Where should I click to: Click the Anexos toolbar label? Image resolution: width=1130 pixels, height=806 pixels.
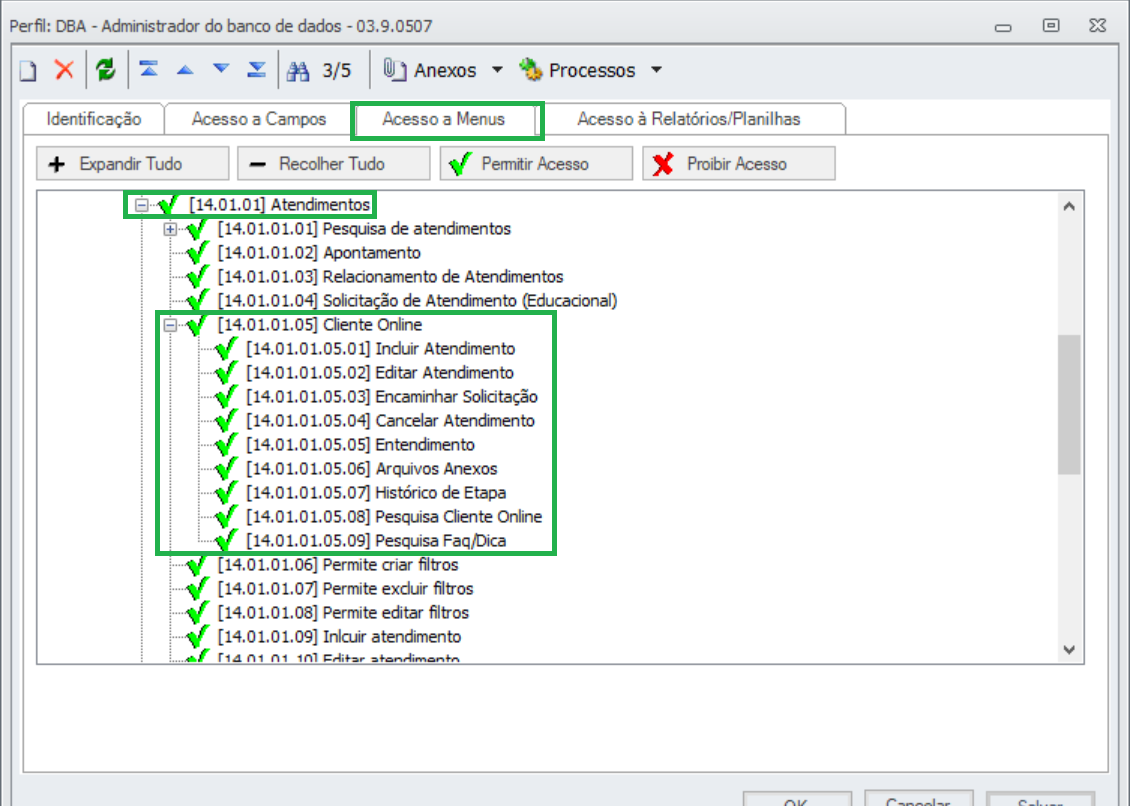point(445,71)
